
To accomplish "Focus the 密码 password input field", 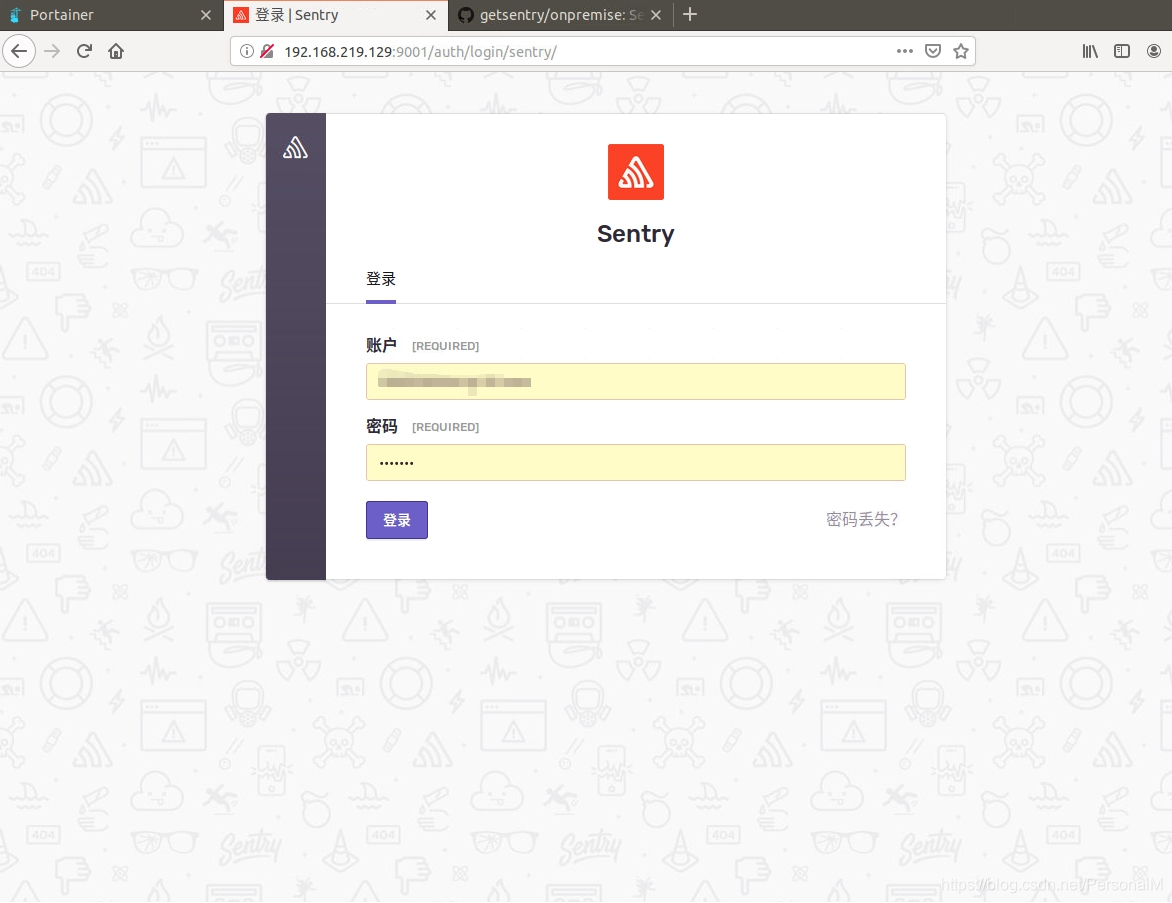I will (x=635, y=463).
